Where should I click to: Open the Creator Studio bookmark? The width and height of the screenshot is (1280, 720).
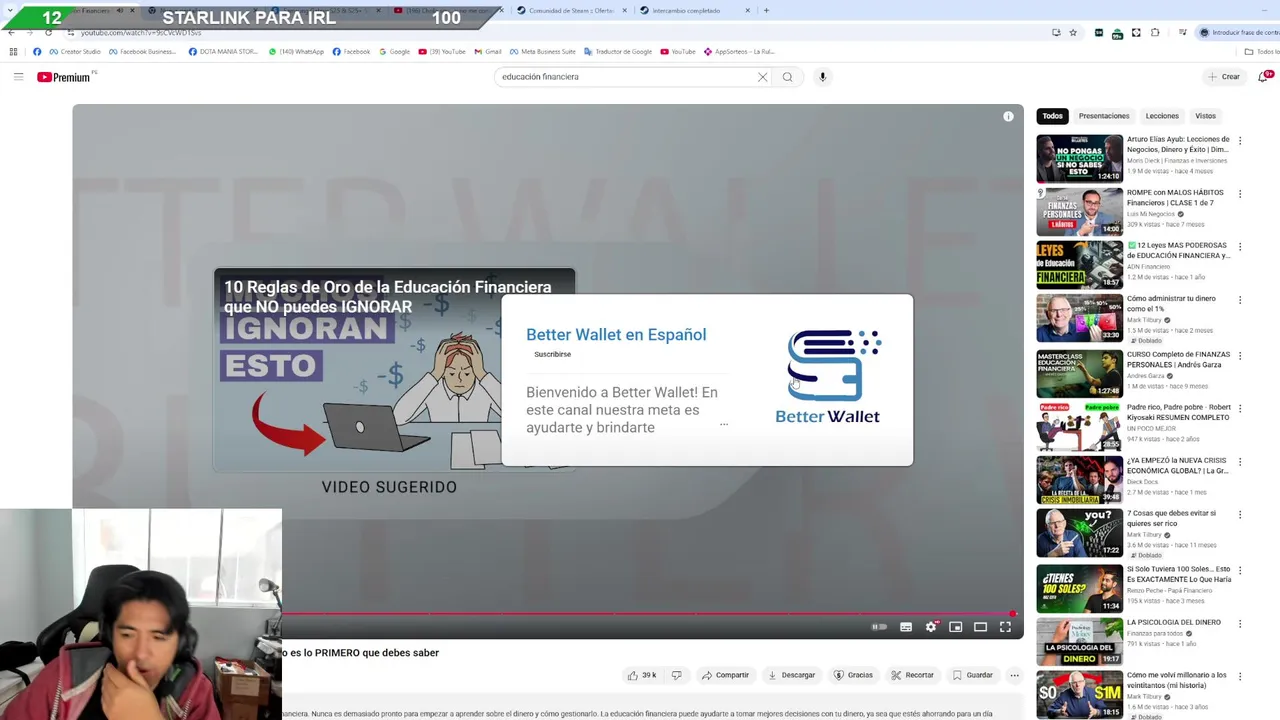[76, 52]
